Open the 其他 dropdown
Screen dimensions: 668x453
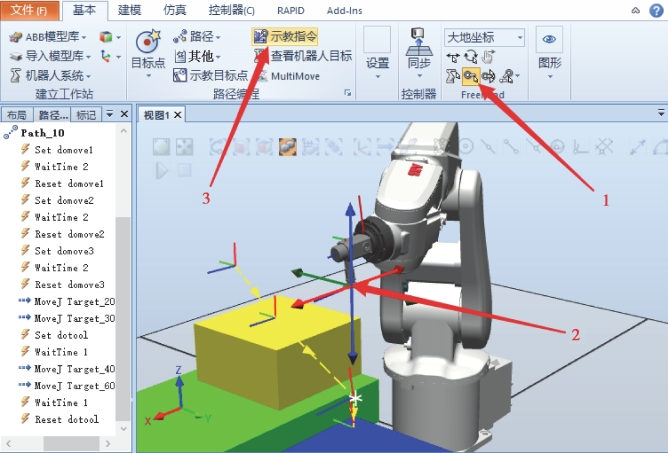click(x=197, y=56)
